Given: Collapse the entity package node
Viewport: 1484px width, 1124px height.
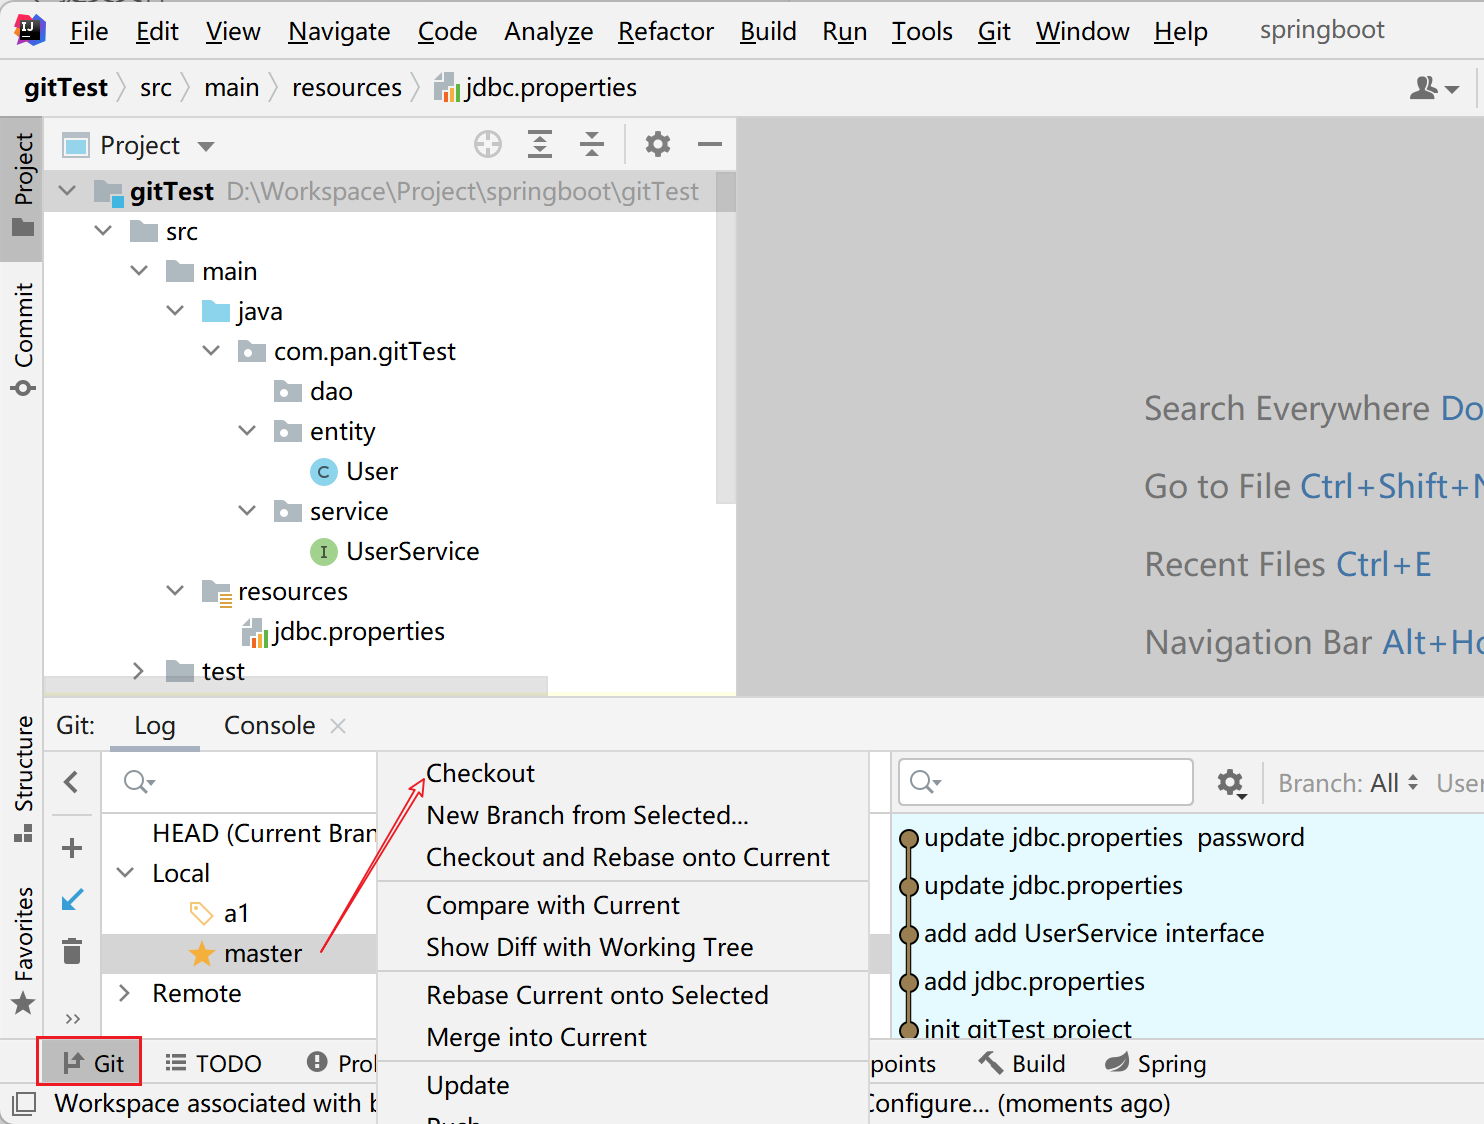Looking at the screenshot, I should click(247, 431).
